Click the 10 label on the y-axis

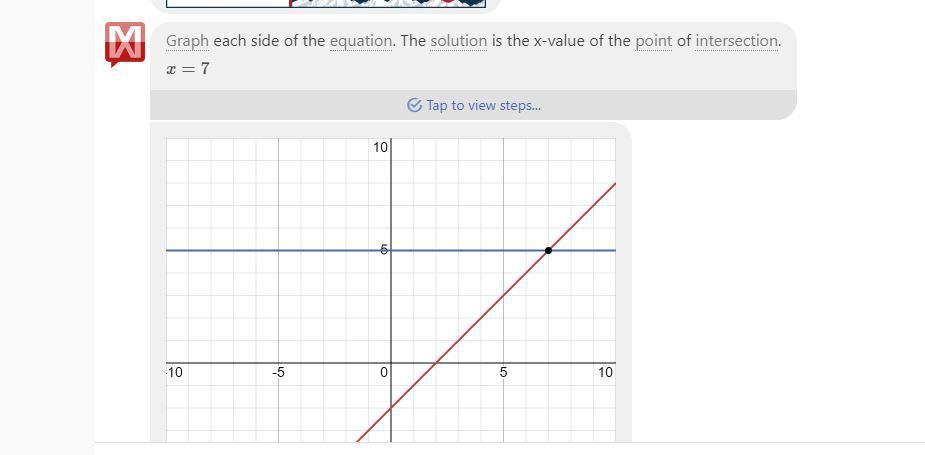(381, 147)
